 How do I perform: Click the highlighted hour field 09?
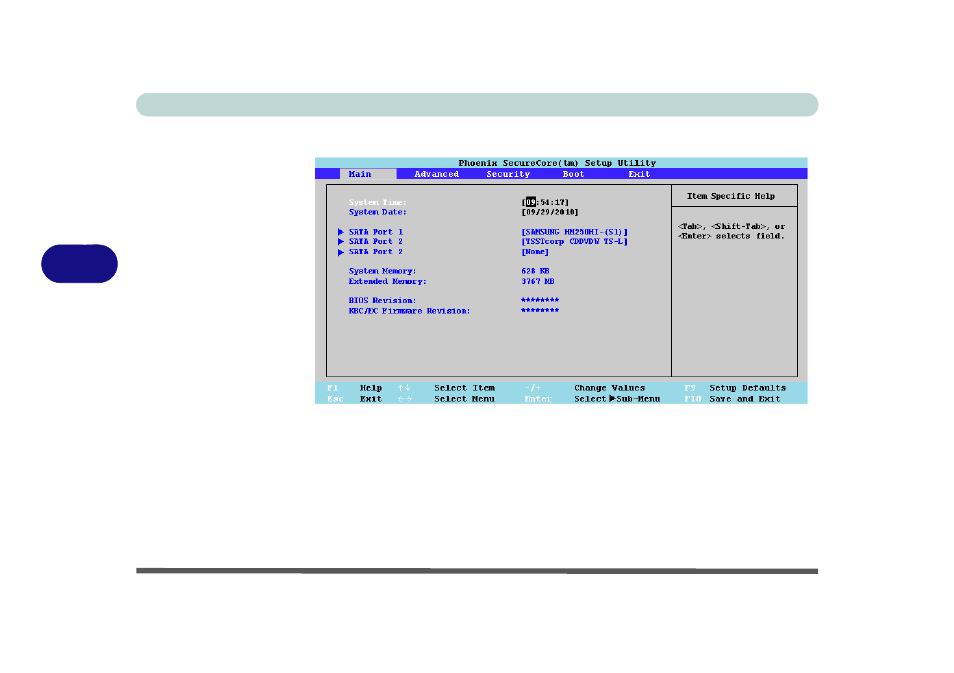coord(531,202)
